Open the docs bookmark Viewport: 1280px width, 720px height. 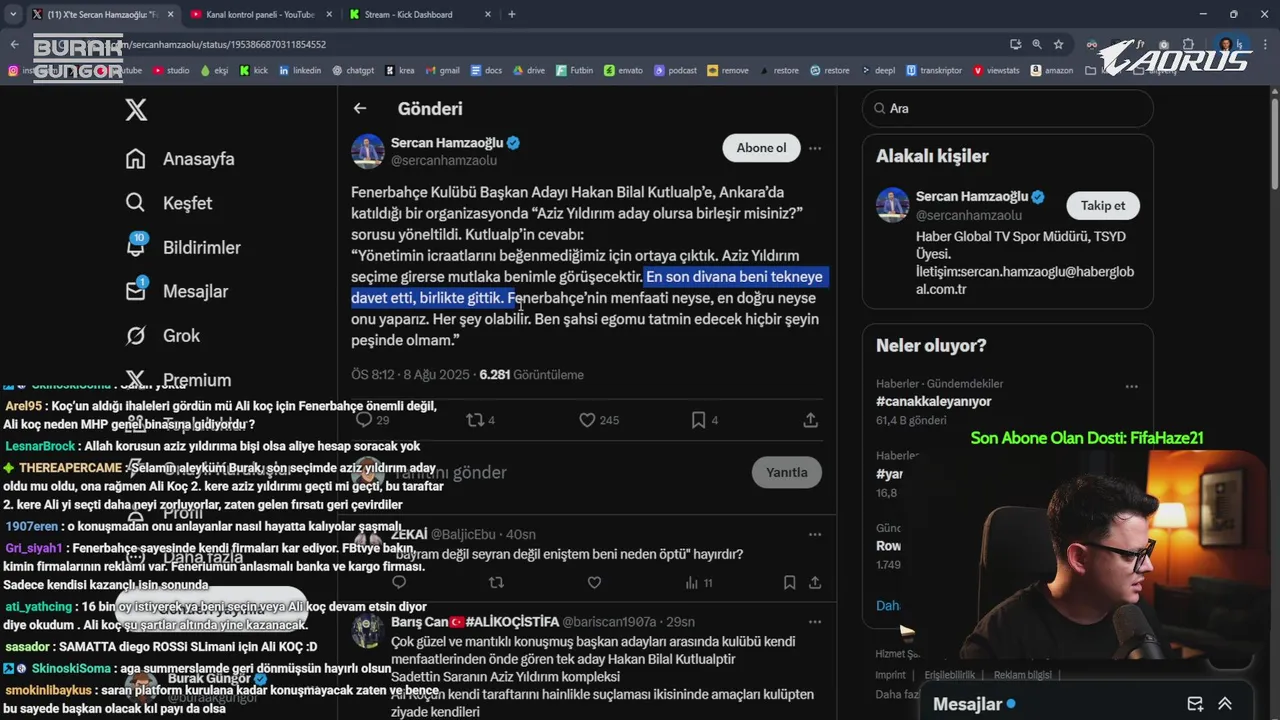pos(486,70)
